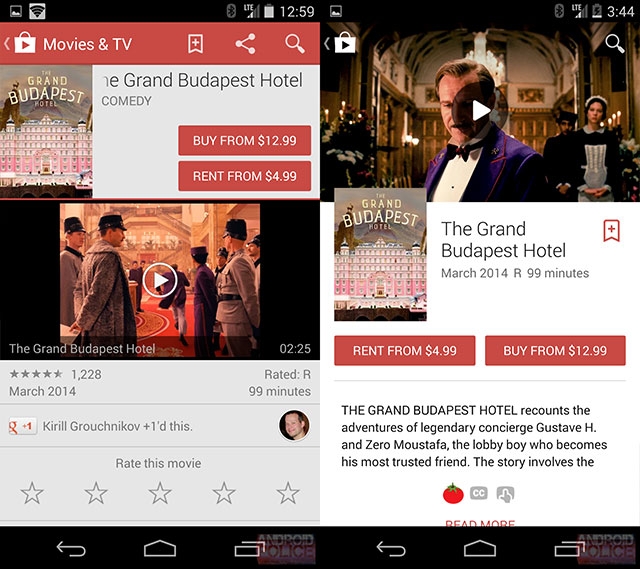Tap the closed captions CC badge
Image resolution: width=640 pixels, height=569 pixels.
pyautogui.click(x=479, y=494)
